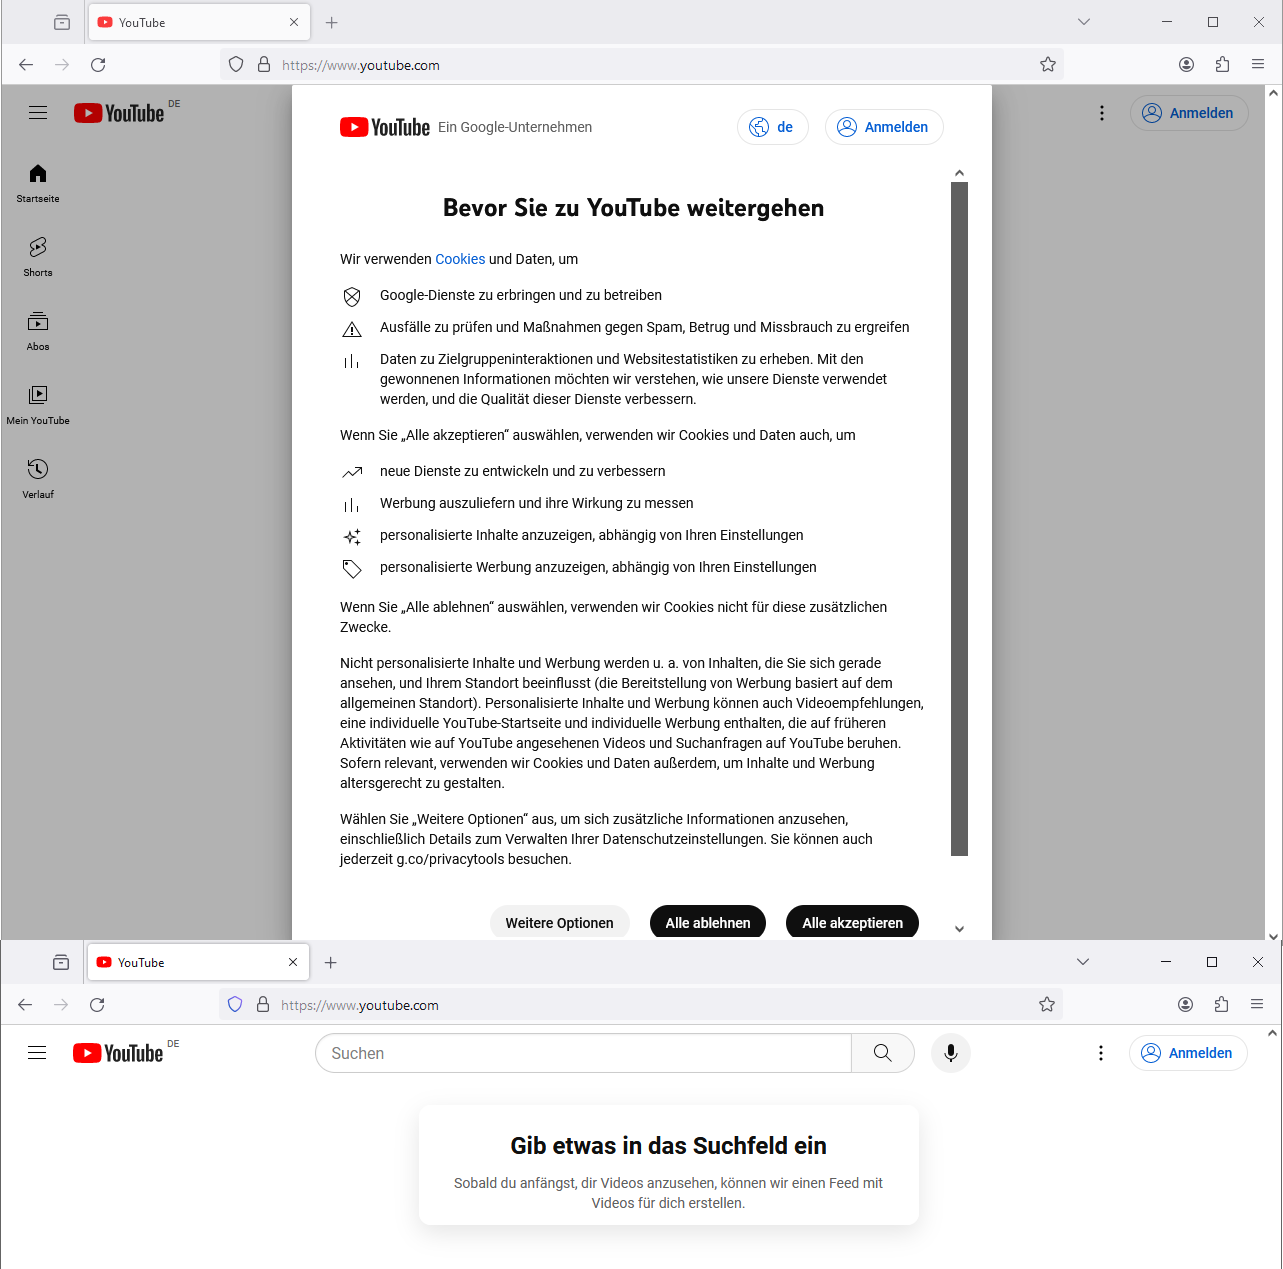
Task: Select the YouTube tab in the cookie-consent window
Action: [x=200, y=22]
